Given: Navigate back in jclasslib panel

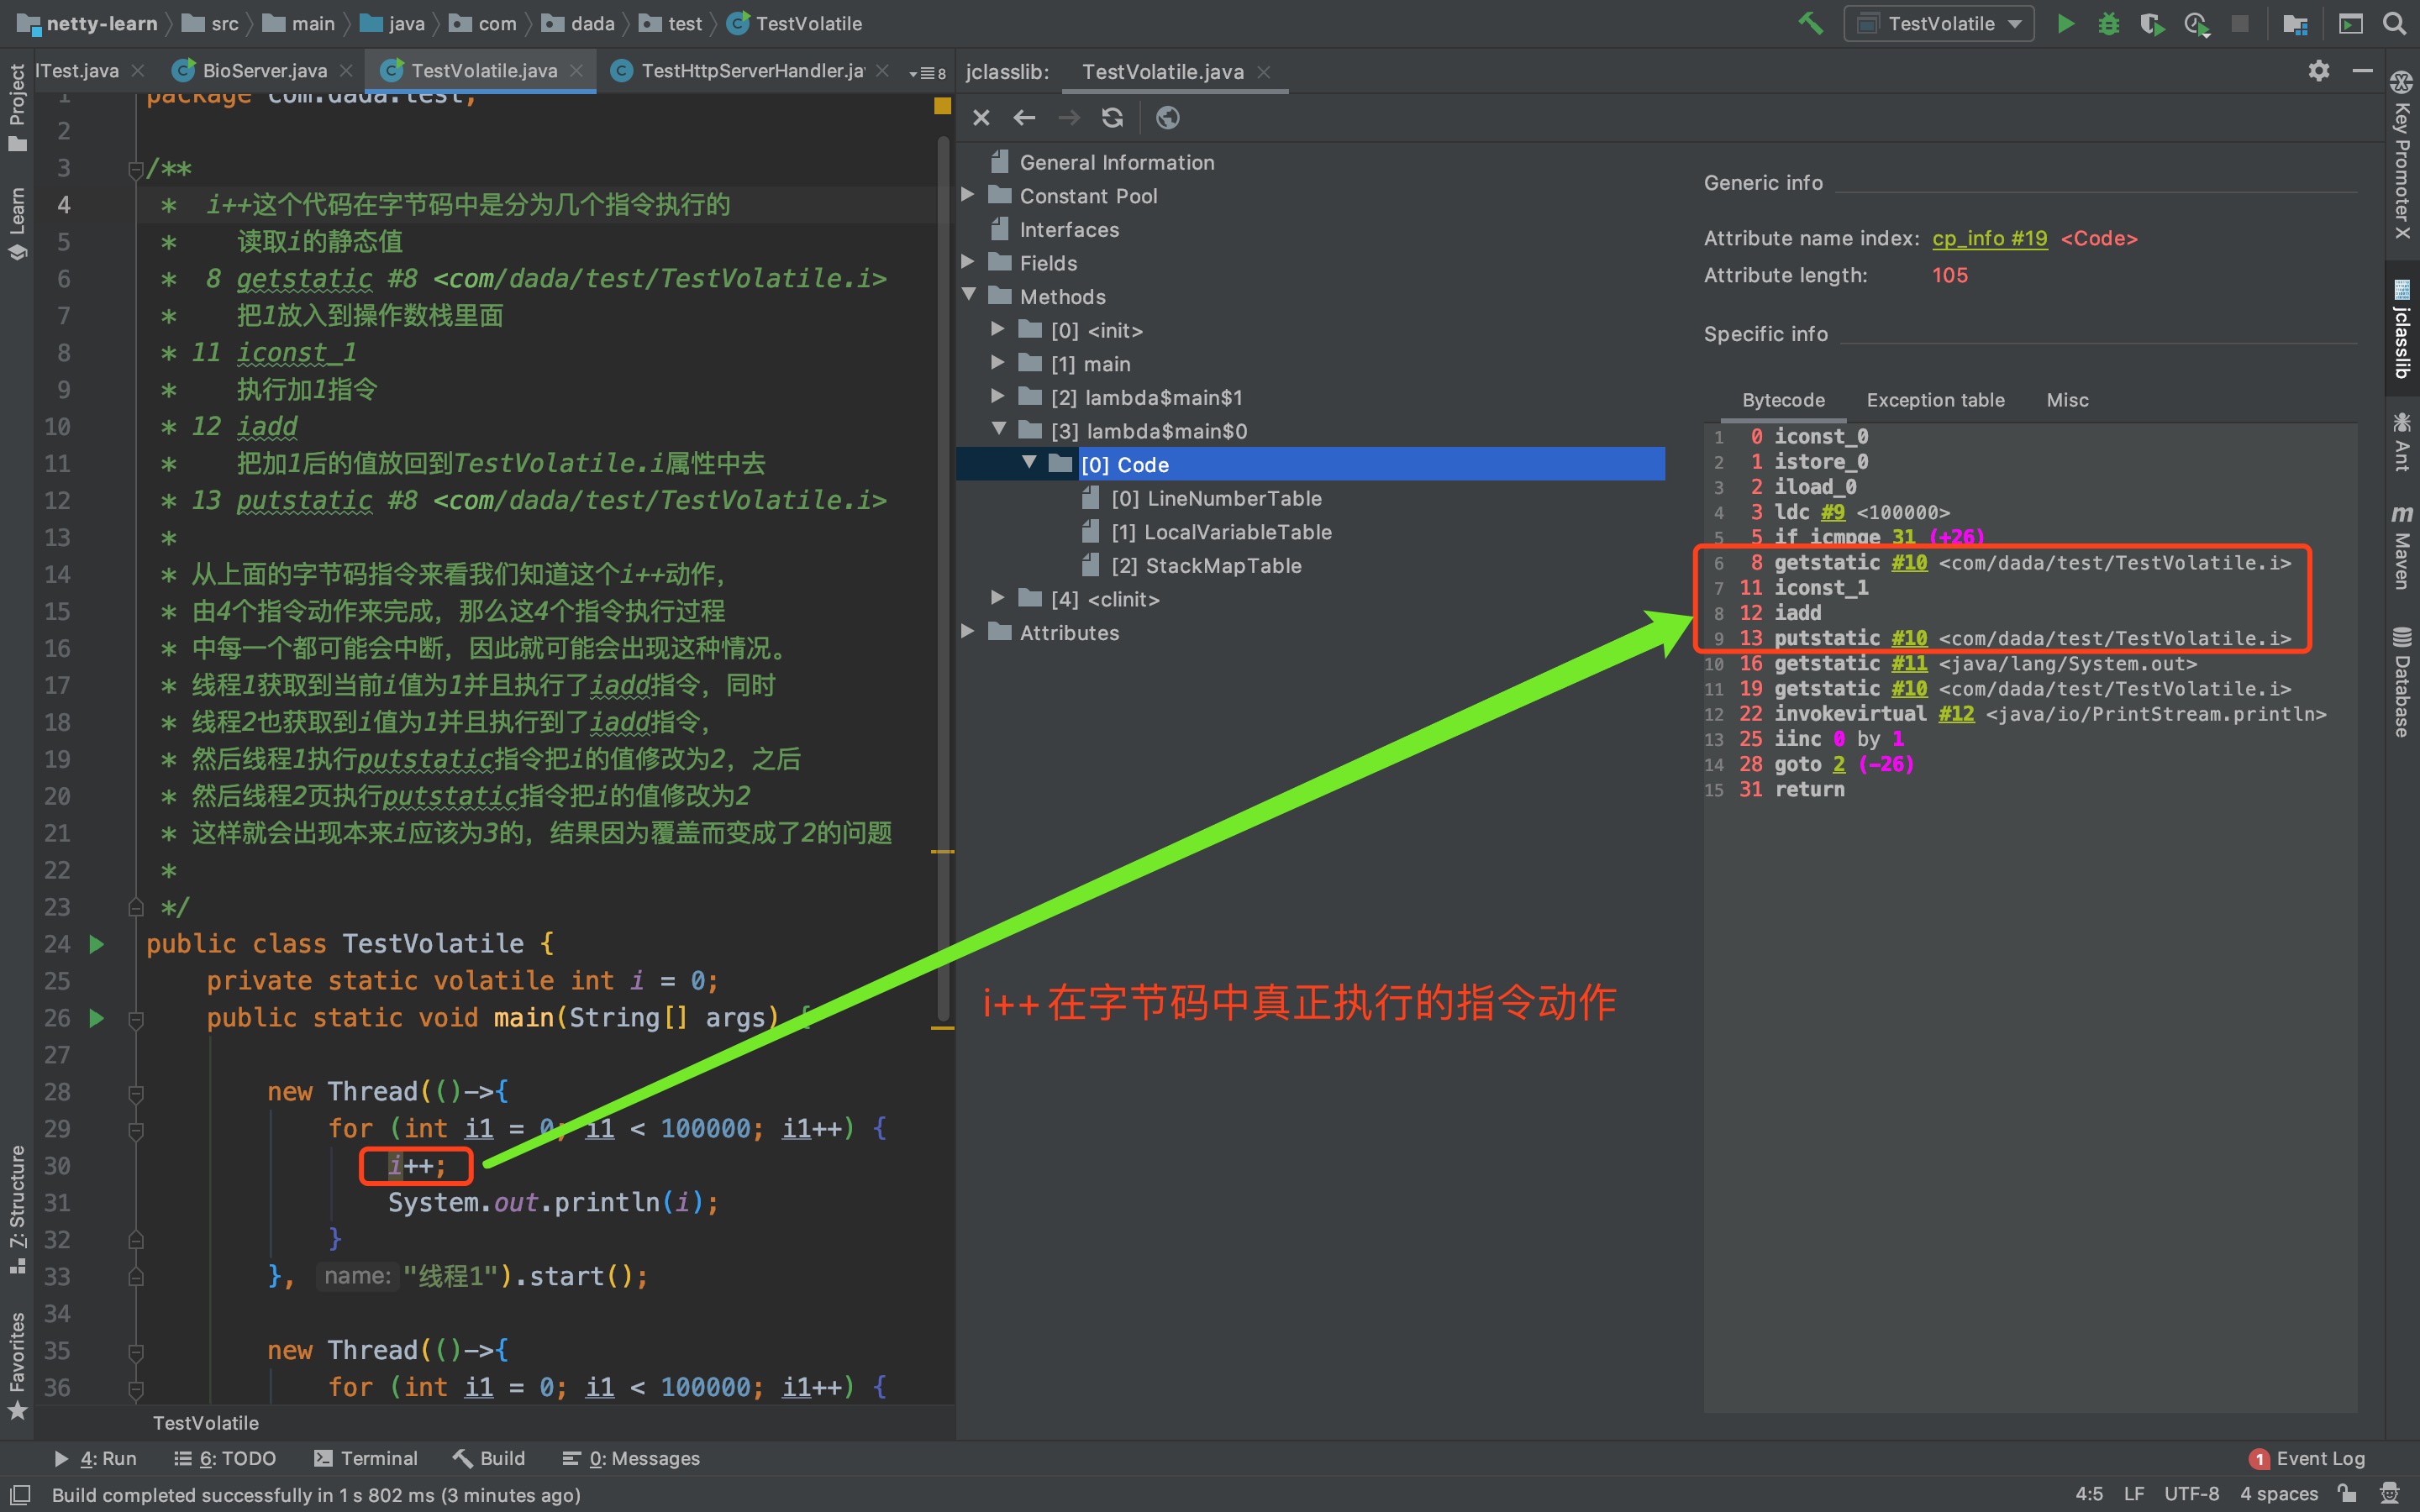Looking at the screenshot, I should [1024, 118].
